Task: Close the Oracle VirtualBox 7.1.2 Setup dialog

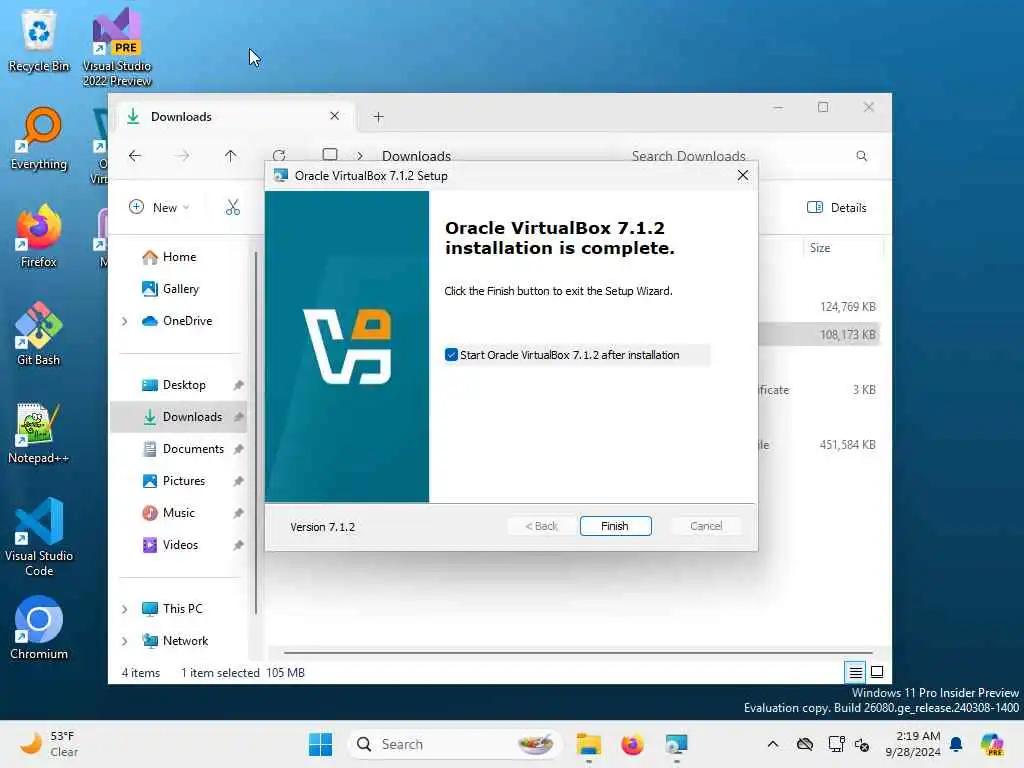Action: pyautogui.click(x=743, y=175)
